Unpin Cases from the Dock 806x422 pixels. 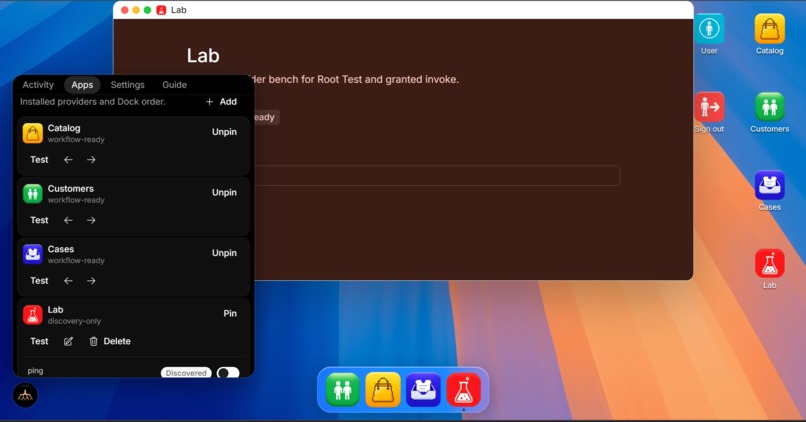[224, 253]
